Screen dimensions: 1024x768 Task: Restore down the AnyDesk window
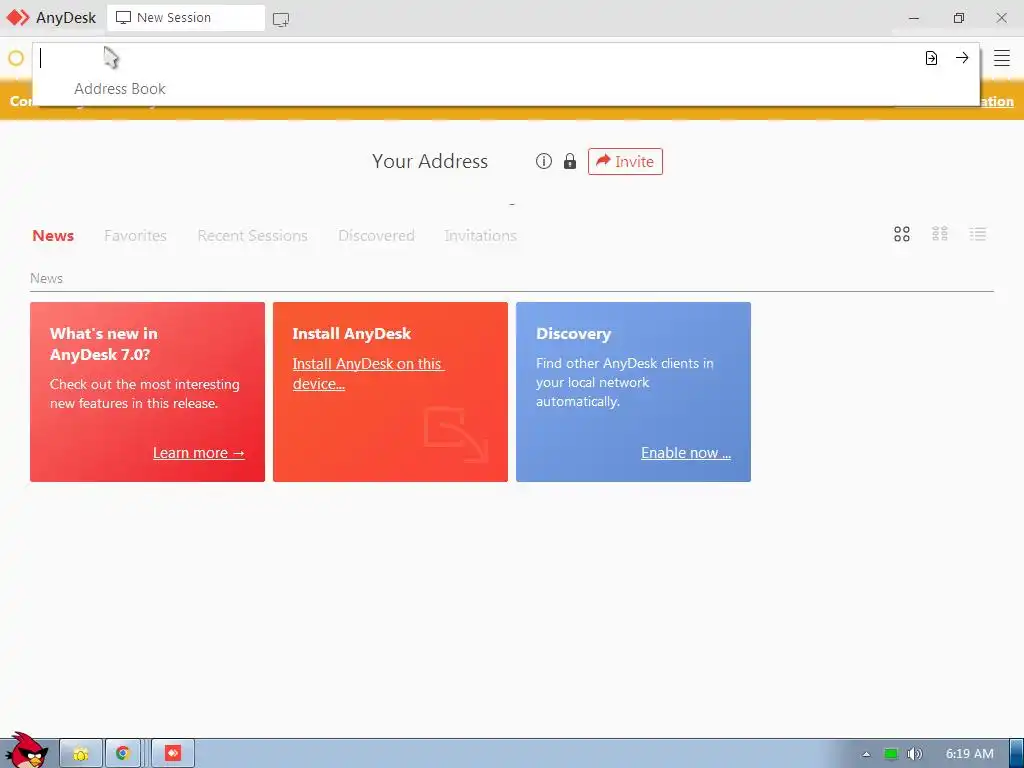[x=958, y=18]
